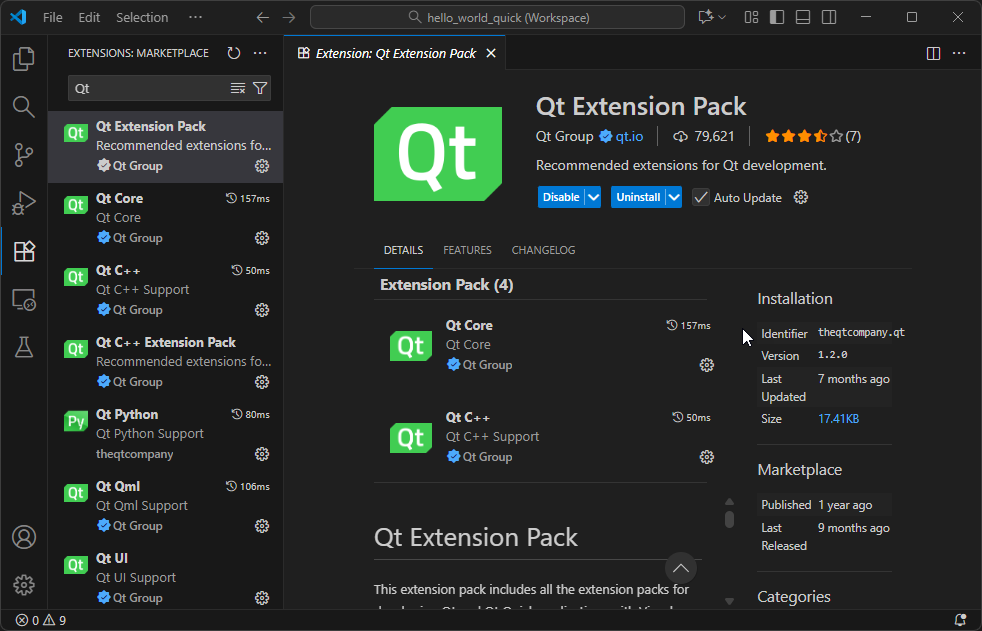Toggle the primary sidebar visibility icon
The height and width of the screenshot is (631, 982).
pyautogui.click(x=776, y=17)
